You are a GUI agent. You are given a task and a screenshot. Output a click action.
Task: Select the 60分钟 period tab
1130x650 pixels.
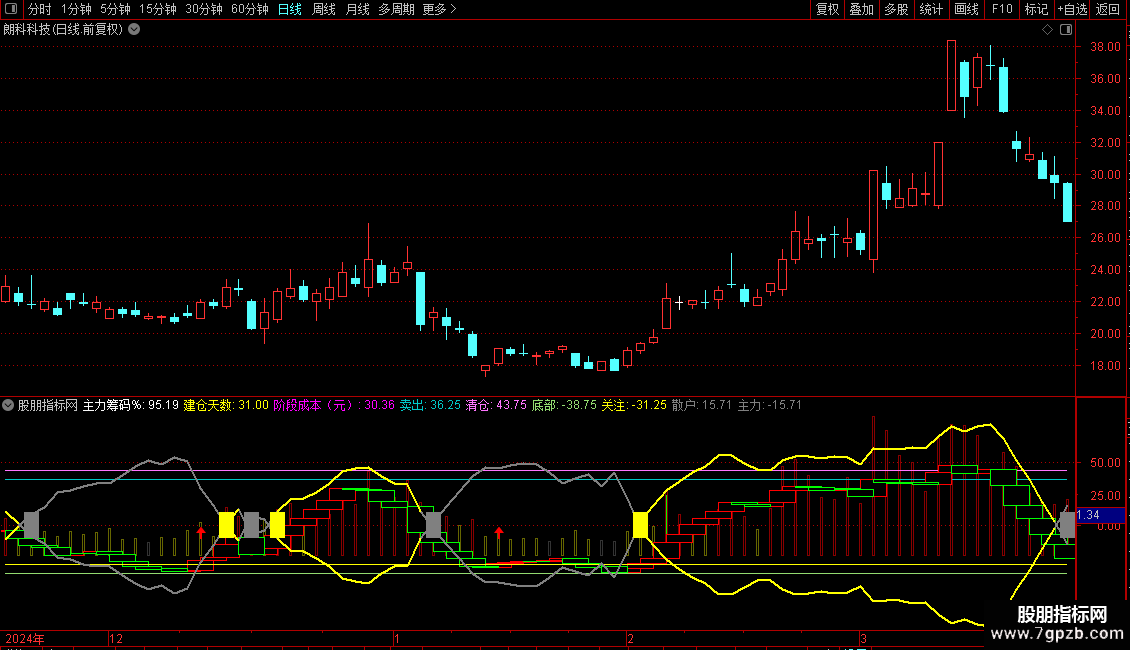(249, 9)
